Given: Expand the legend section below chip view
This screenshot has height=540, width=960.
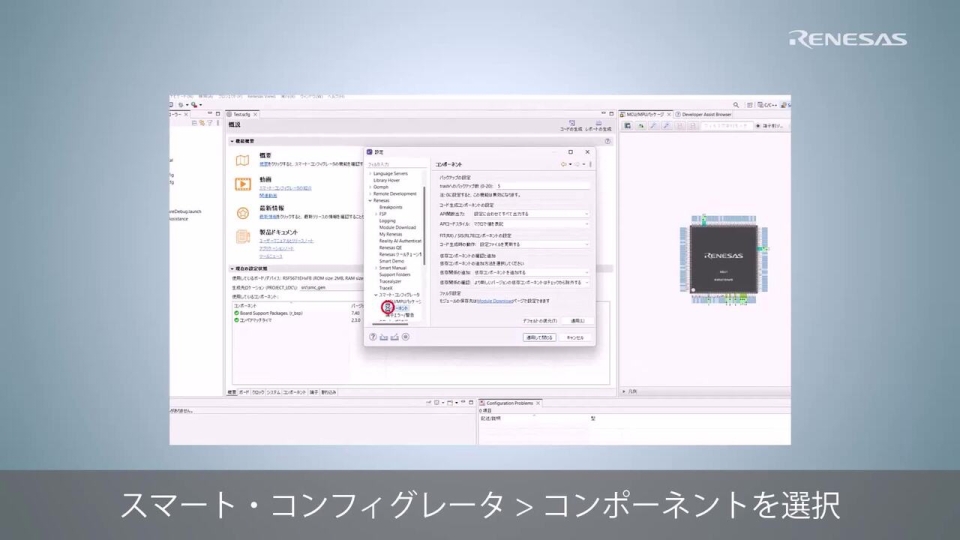Looking at the screenshot, I should pyautogui.click(x=624, y=391).
